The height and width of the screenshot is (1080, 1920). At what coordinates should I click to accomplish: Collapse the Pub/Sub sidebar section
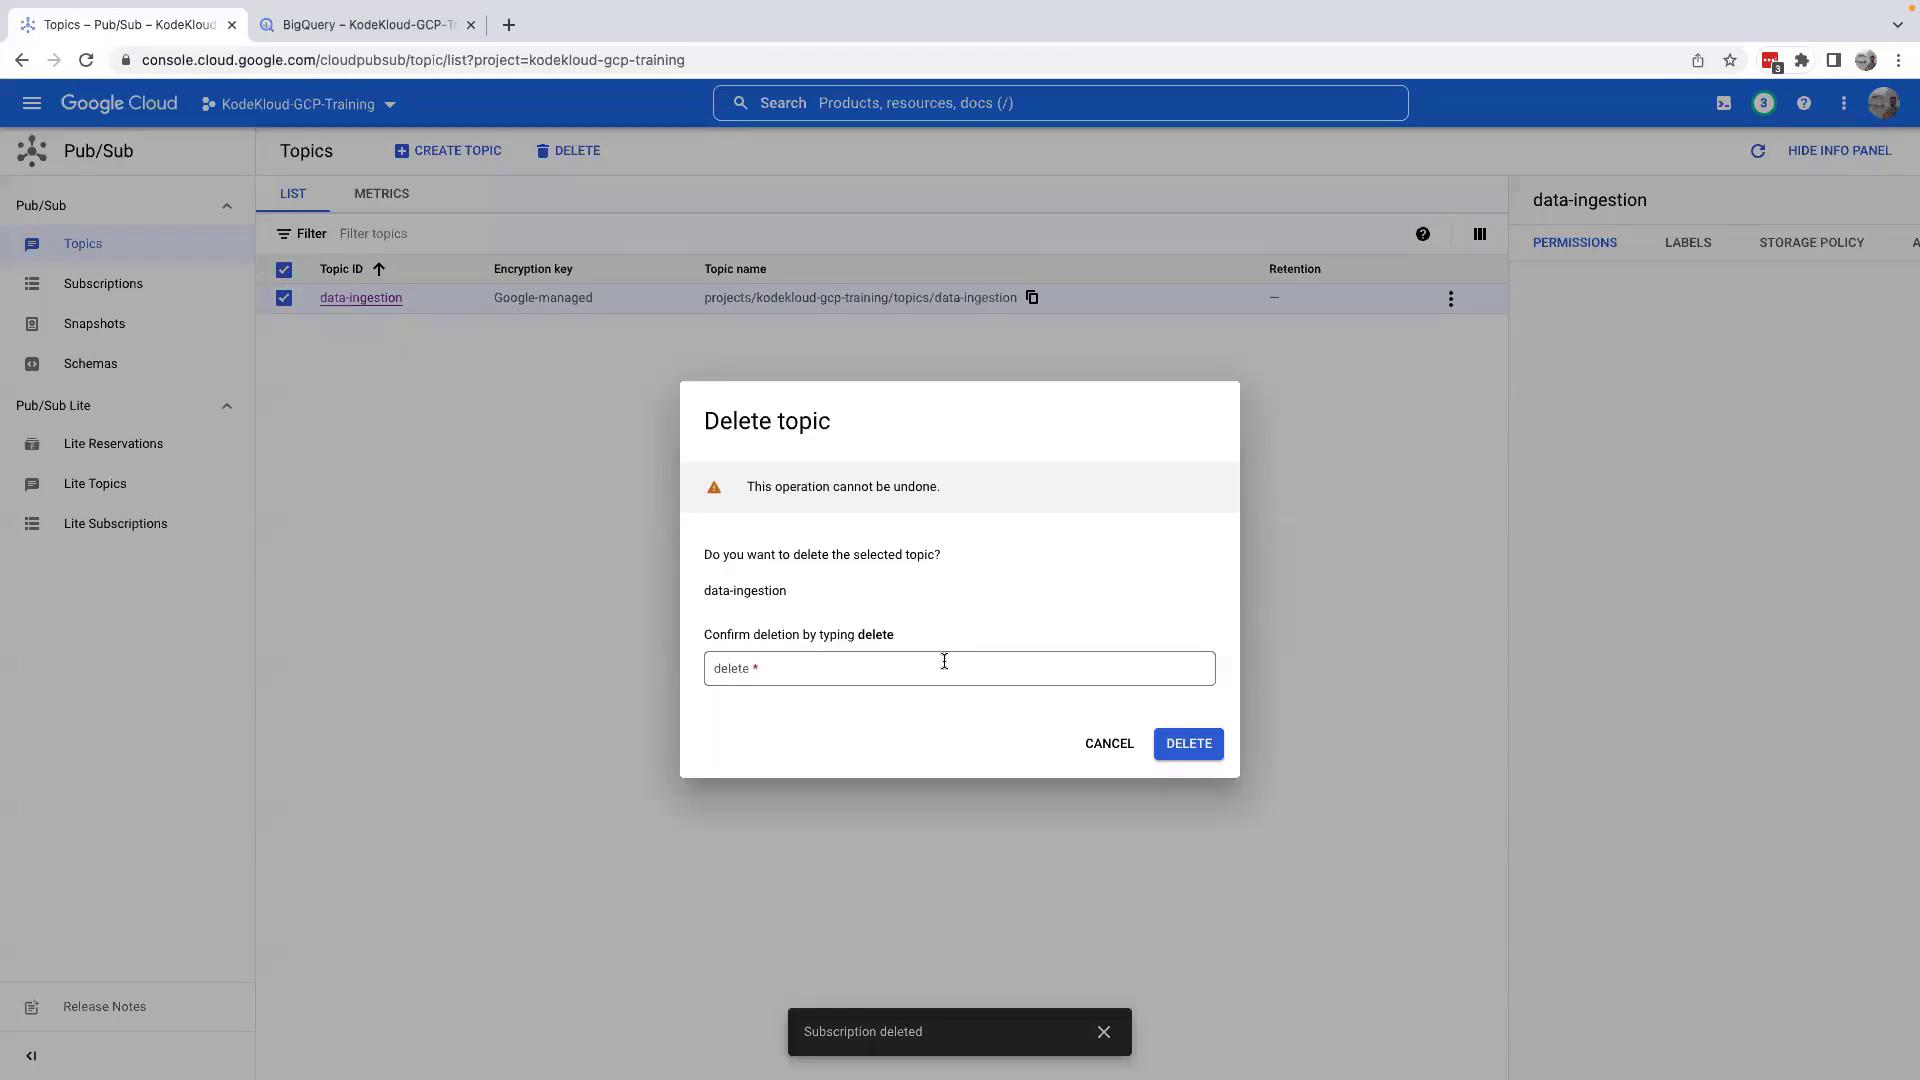(227, 206)
